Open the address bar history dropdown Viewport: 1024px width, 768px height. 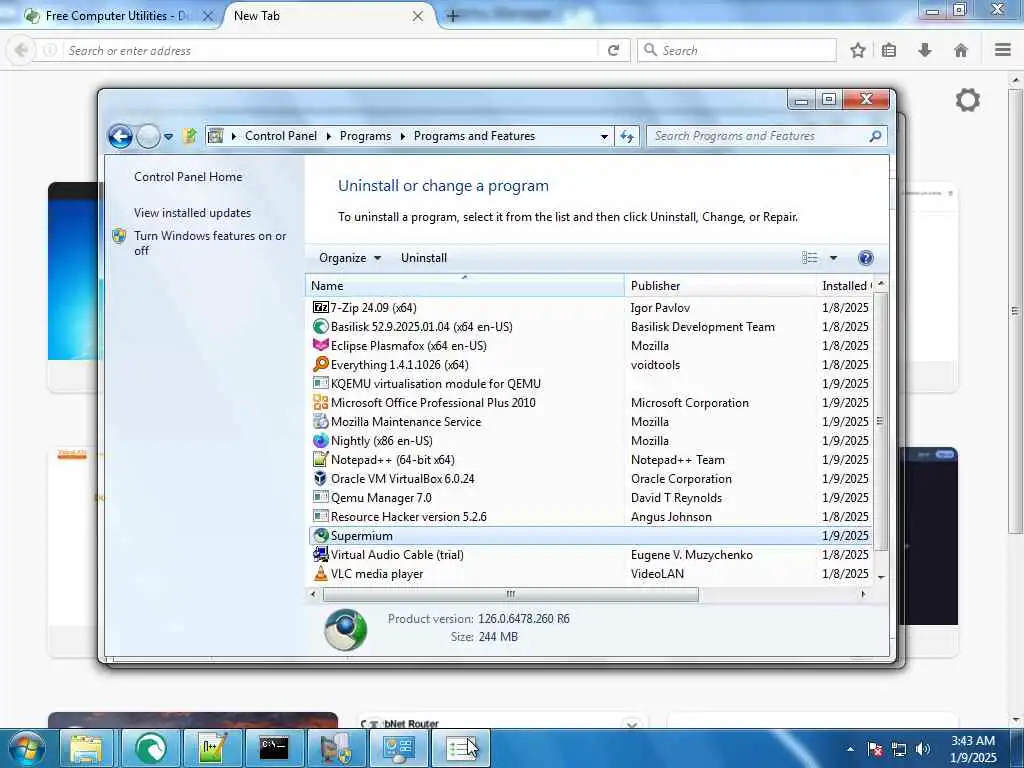(x=604, y=136)
